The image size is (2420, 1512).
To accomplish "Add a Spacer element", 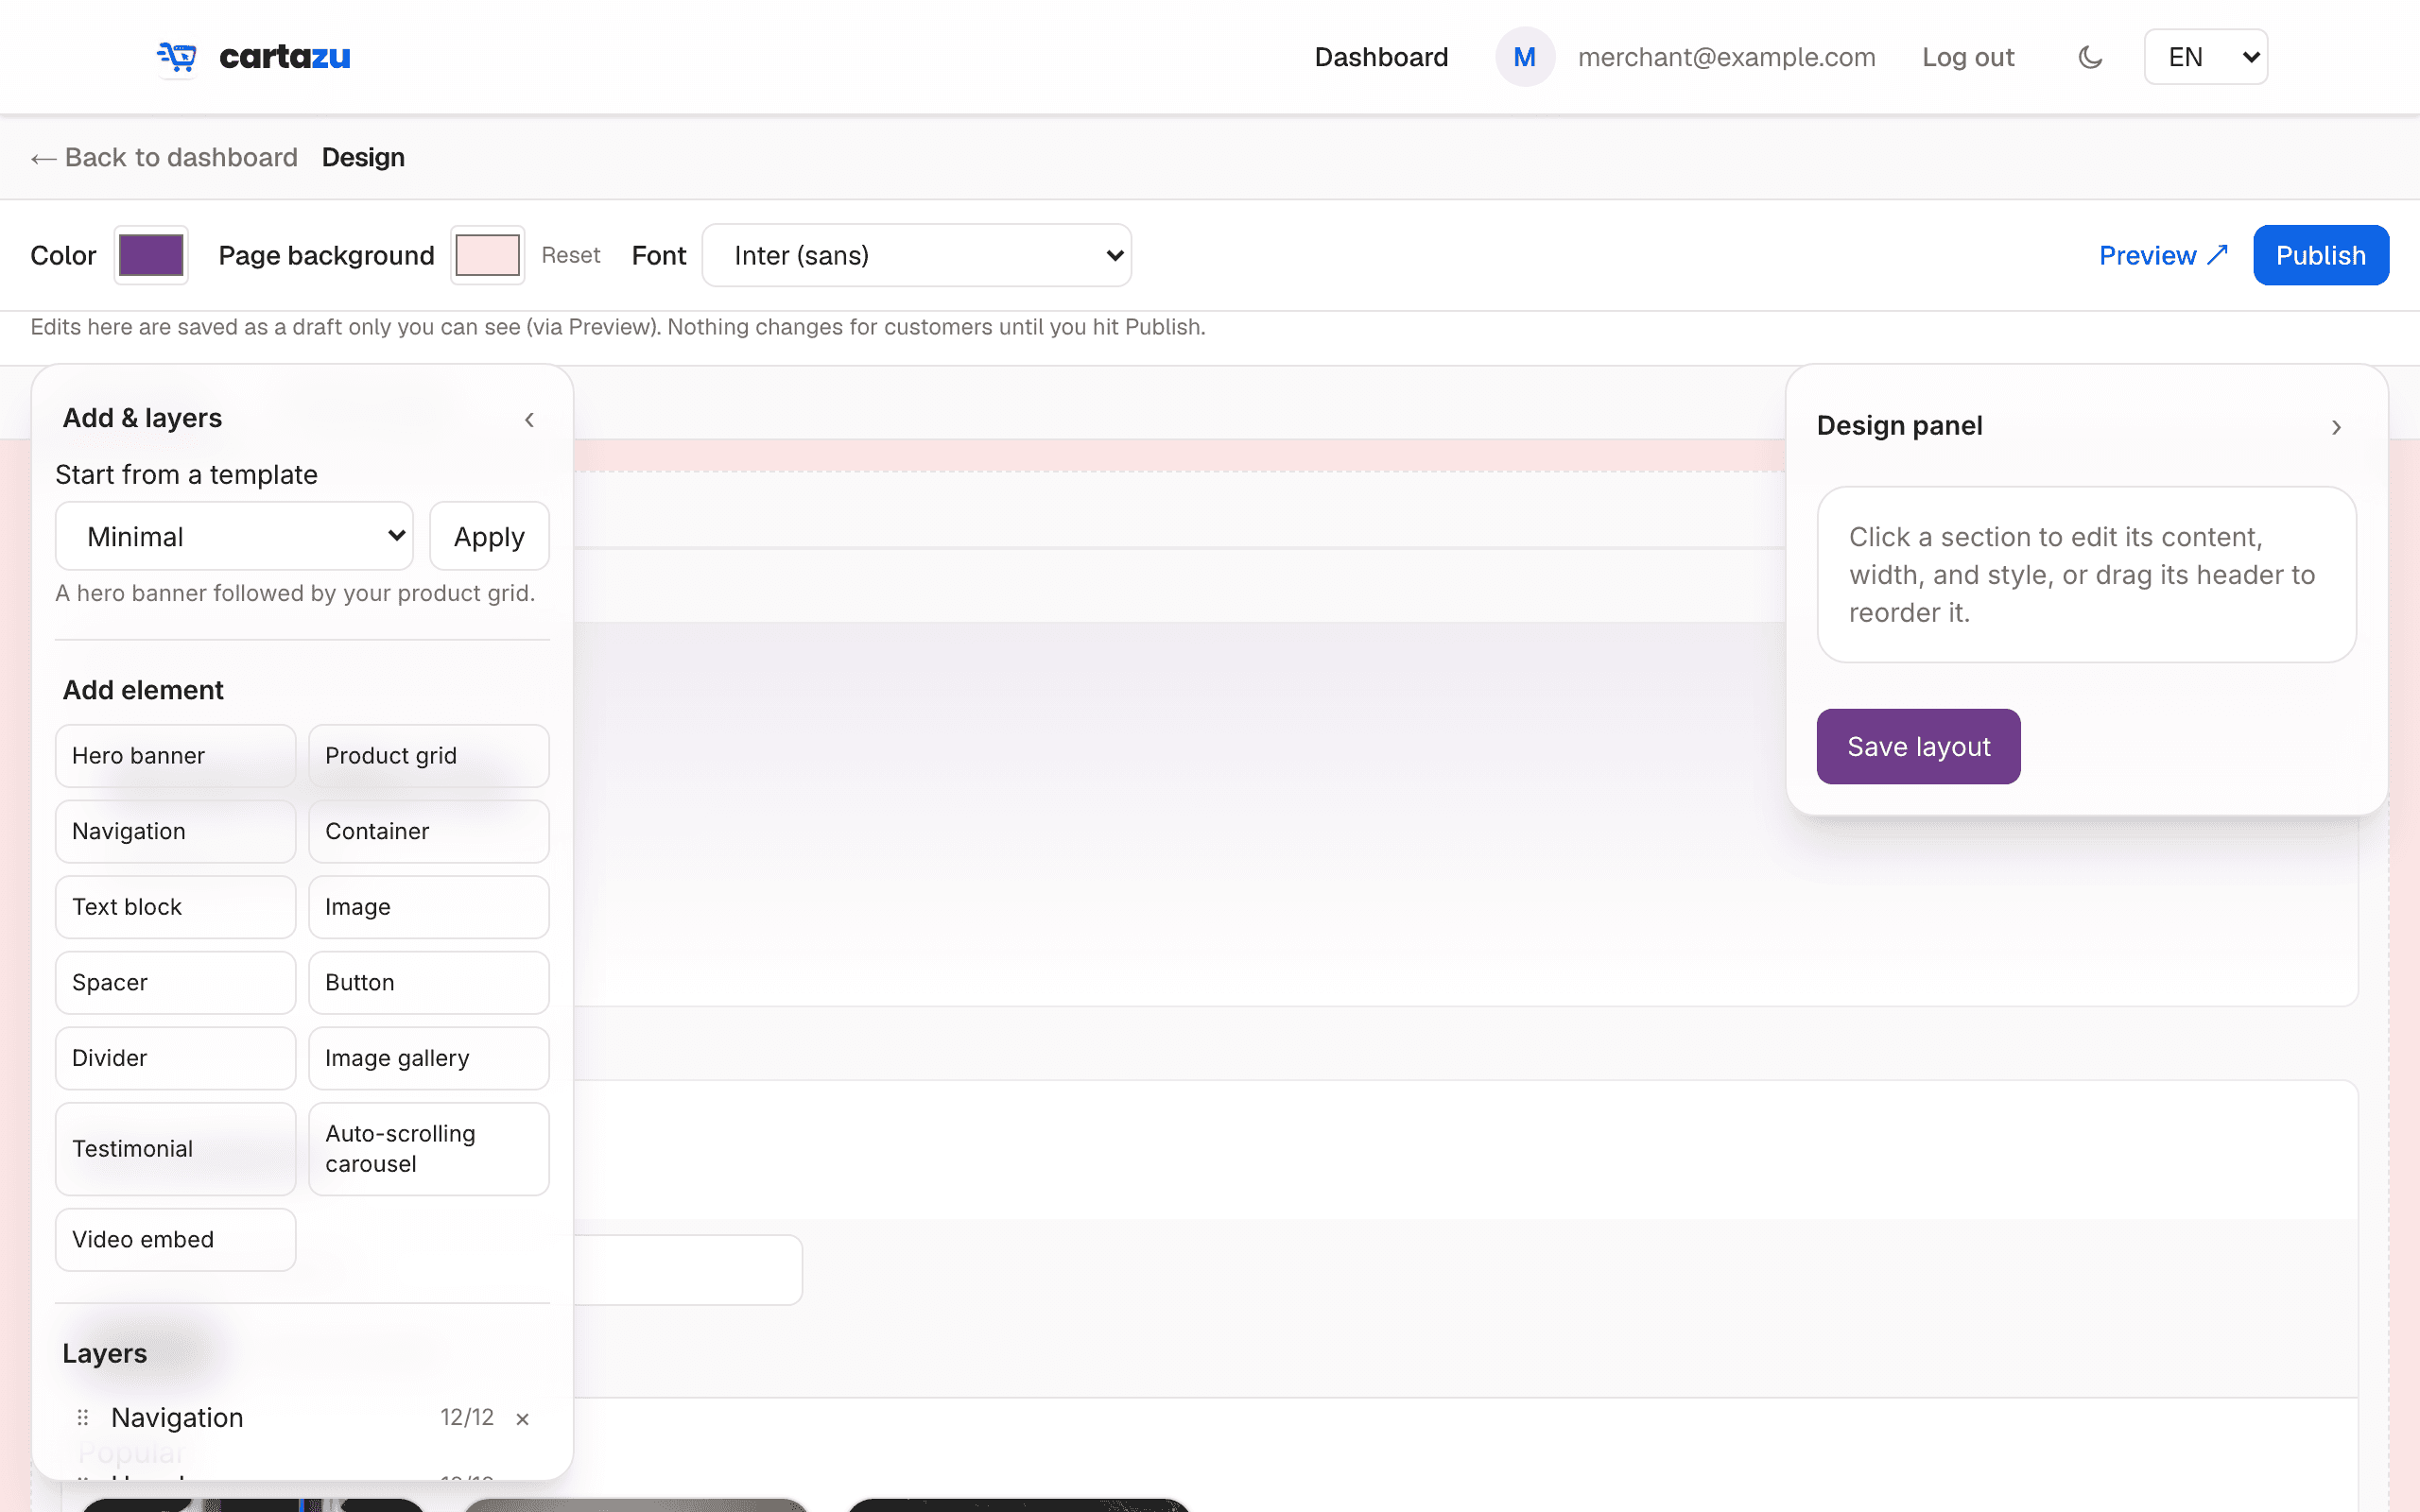I will pos(175,982).
